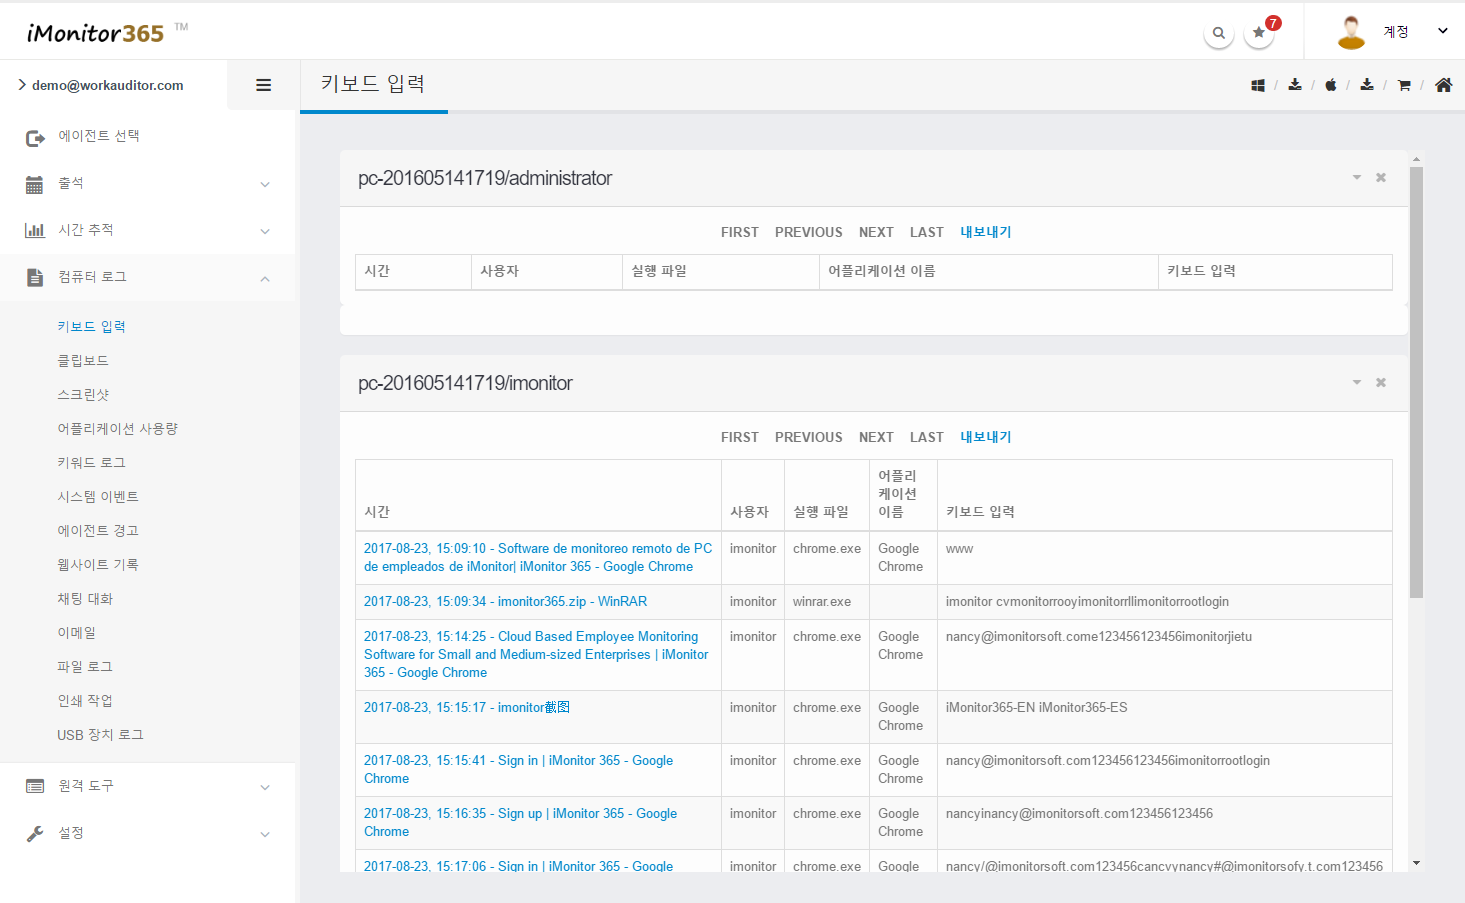Expand the 시간 추적 menu chevron
This screenshot has height=903, width=1465.
(265, 232)
